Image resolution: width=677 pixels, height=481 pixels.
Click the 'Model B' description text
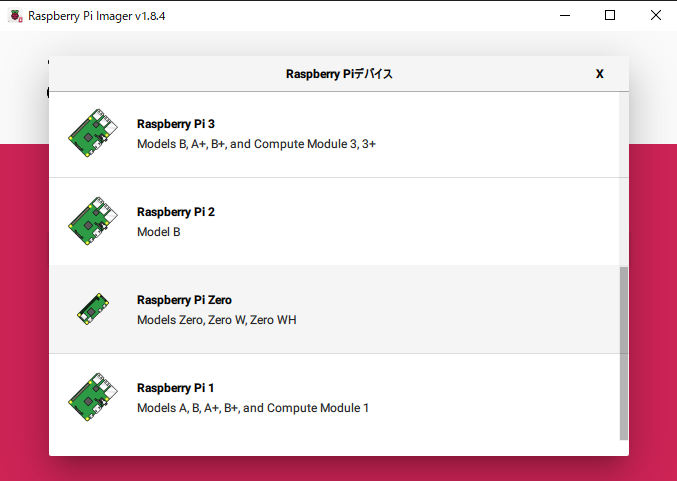pos(158,232)
